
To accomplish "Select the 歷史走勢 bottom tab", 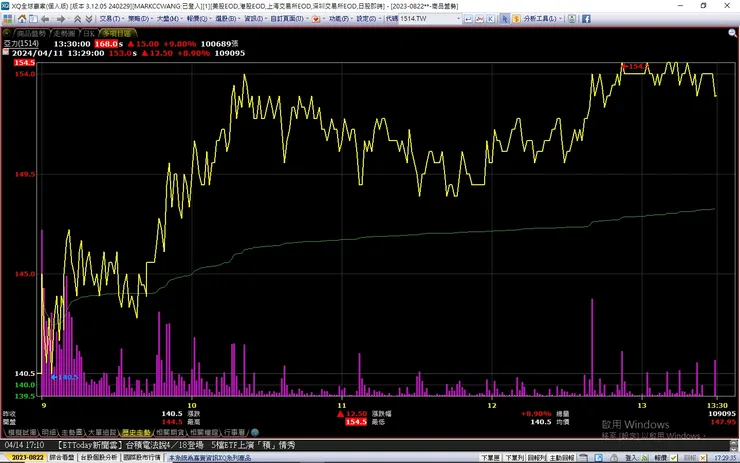I will click(136, 432).
